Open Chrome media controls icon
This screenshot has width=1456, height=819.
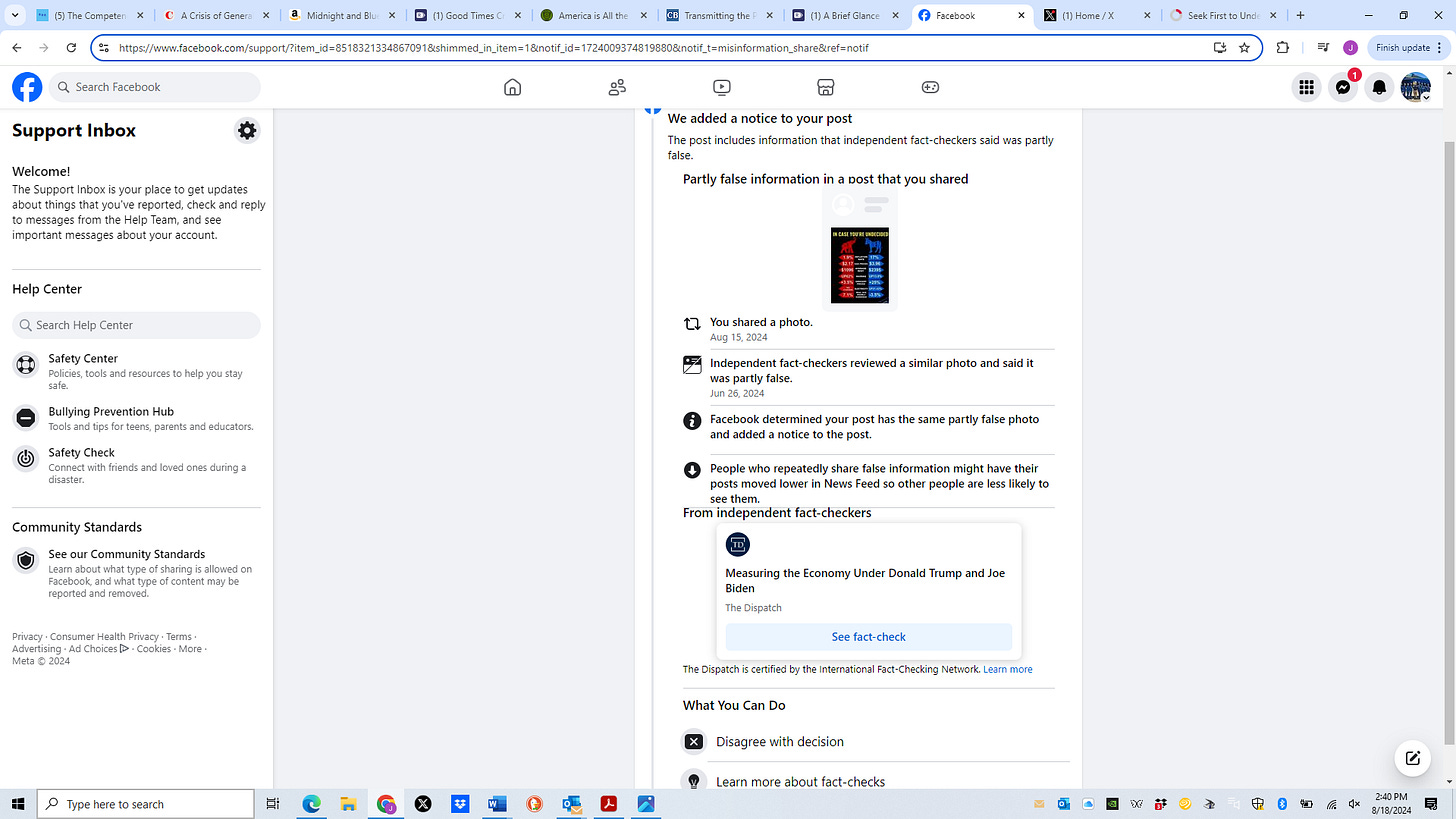point(1323,47)
